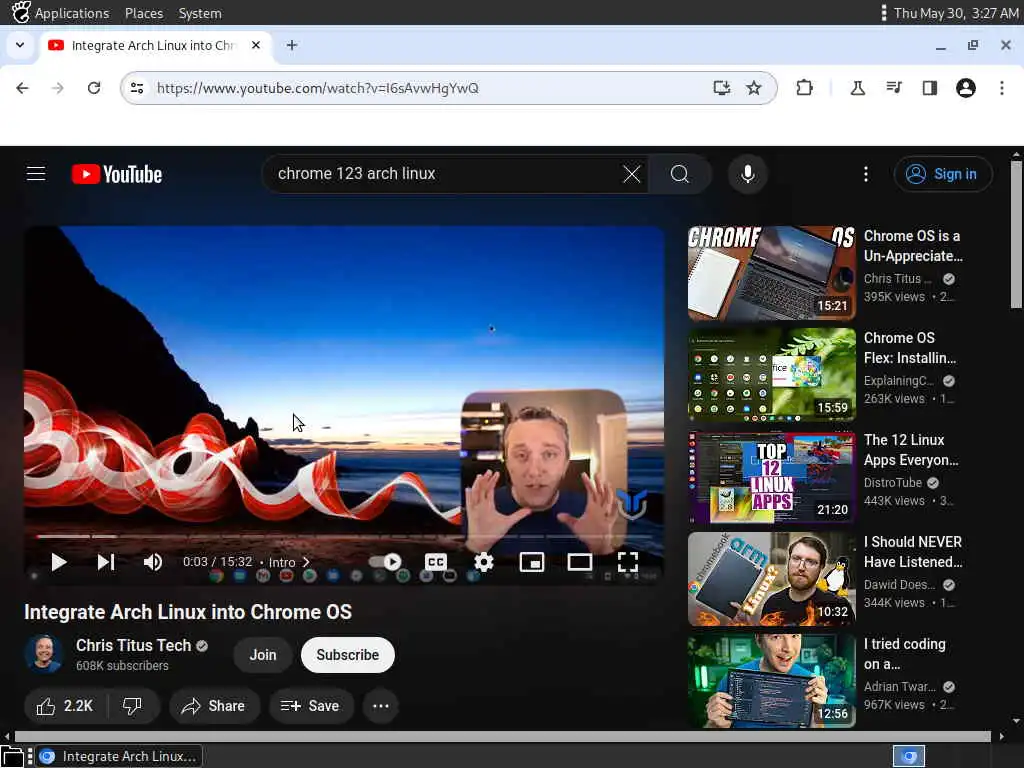Open Chrome Labs flask icon
This screenshot has height=768, width=1024.
tap(857, 88)
